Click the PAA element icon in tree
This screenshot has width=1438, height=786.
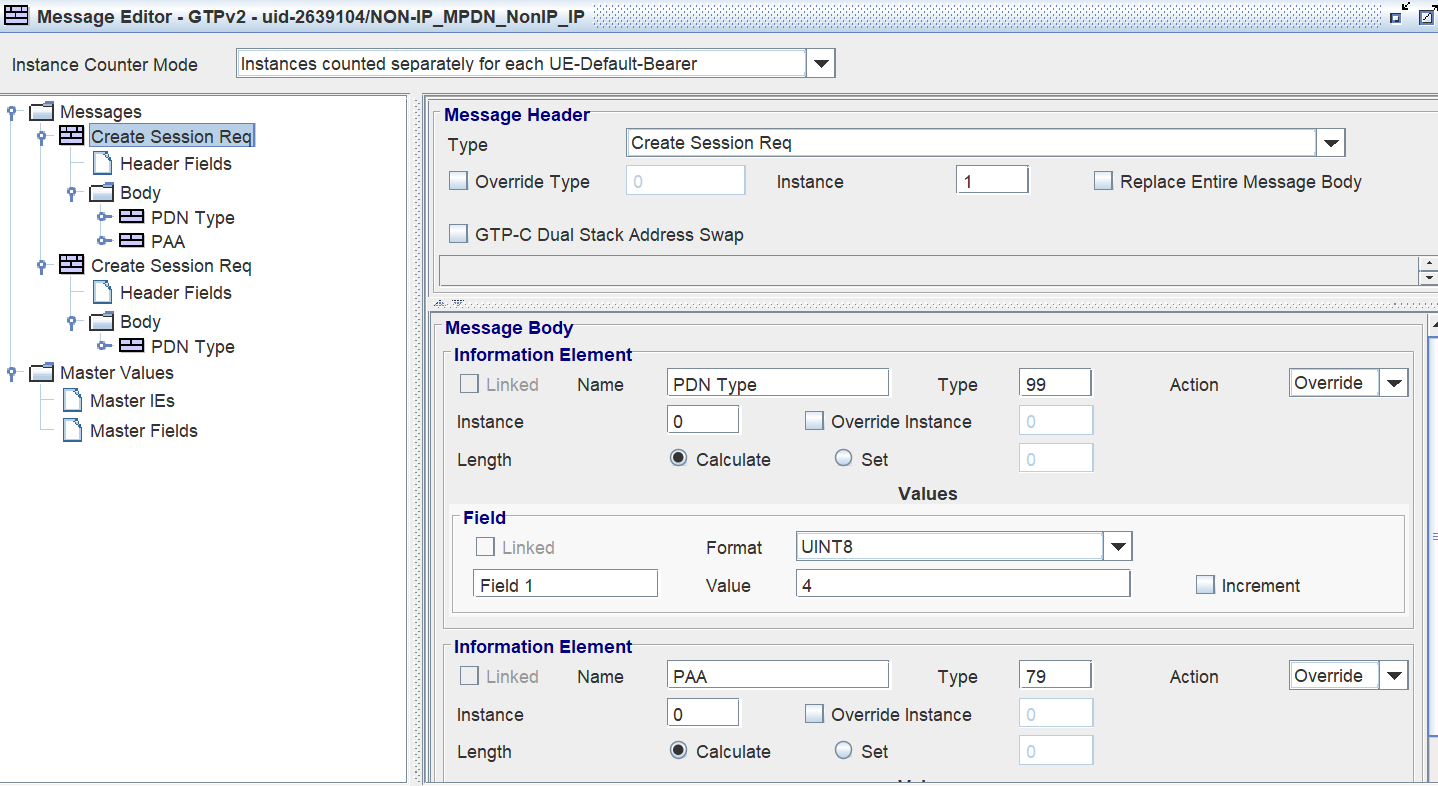[x=131, y=241]
